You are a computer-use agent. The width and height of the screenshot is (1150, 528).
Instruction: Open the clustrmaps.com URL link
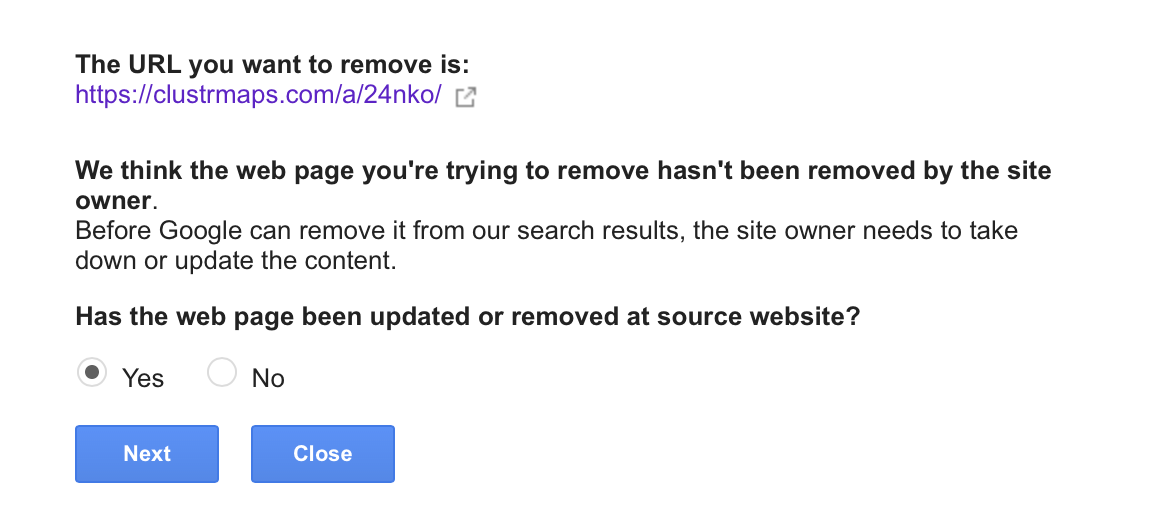258,96
